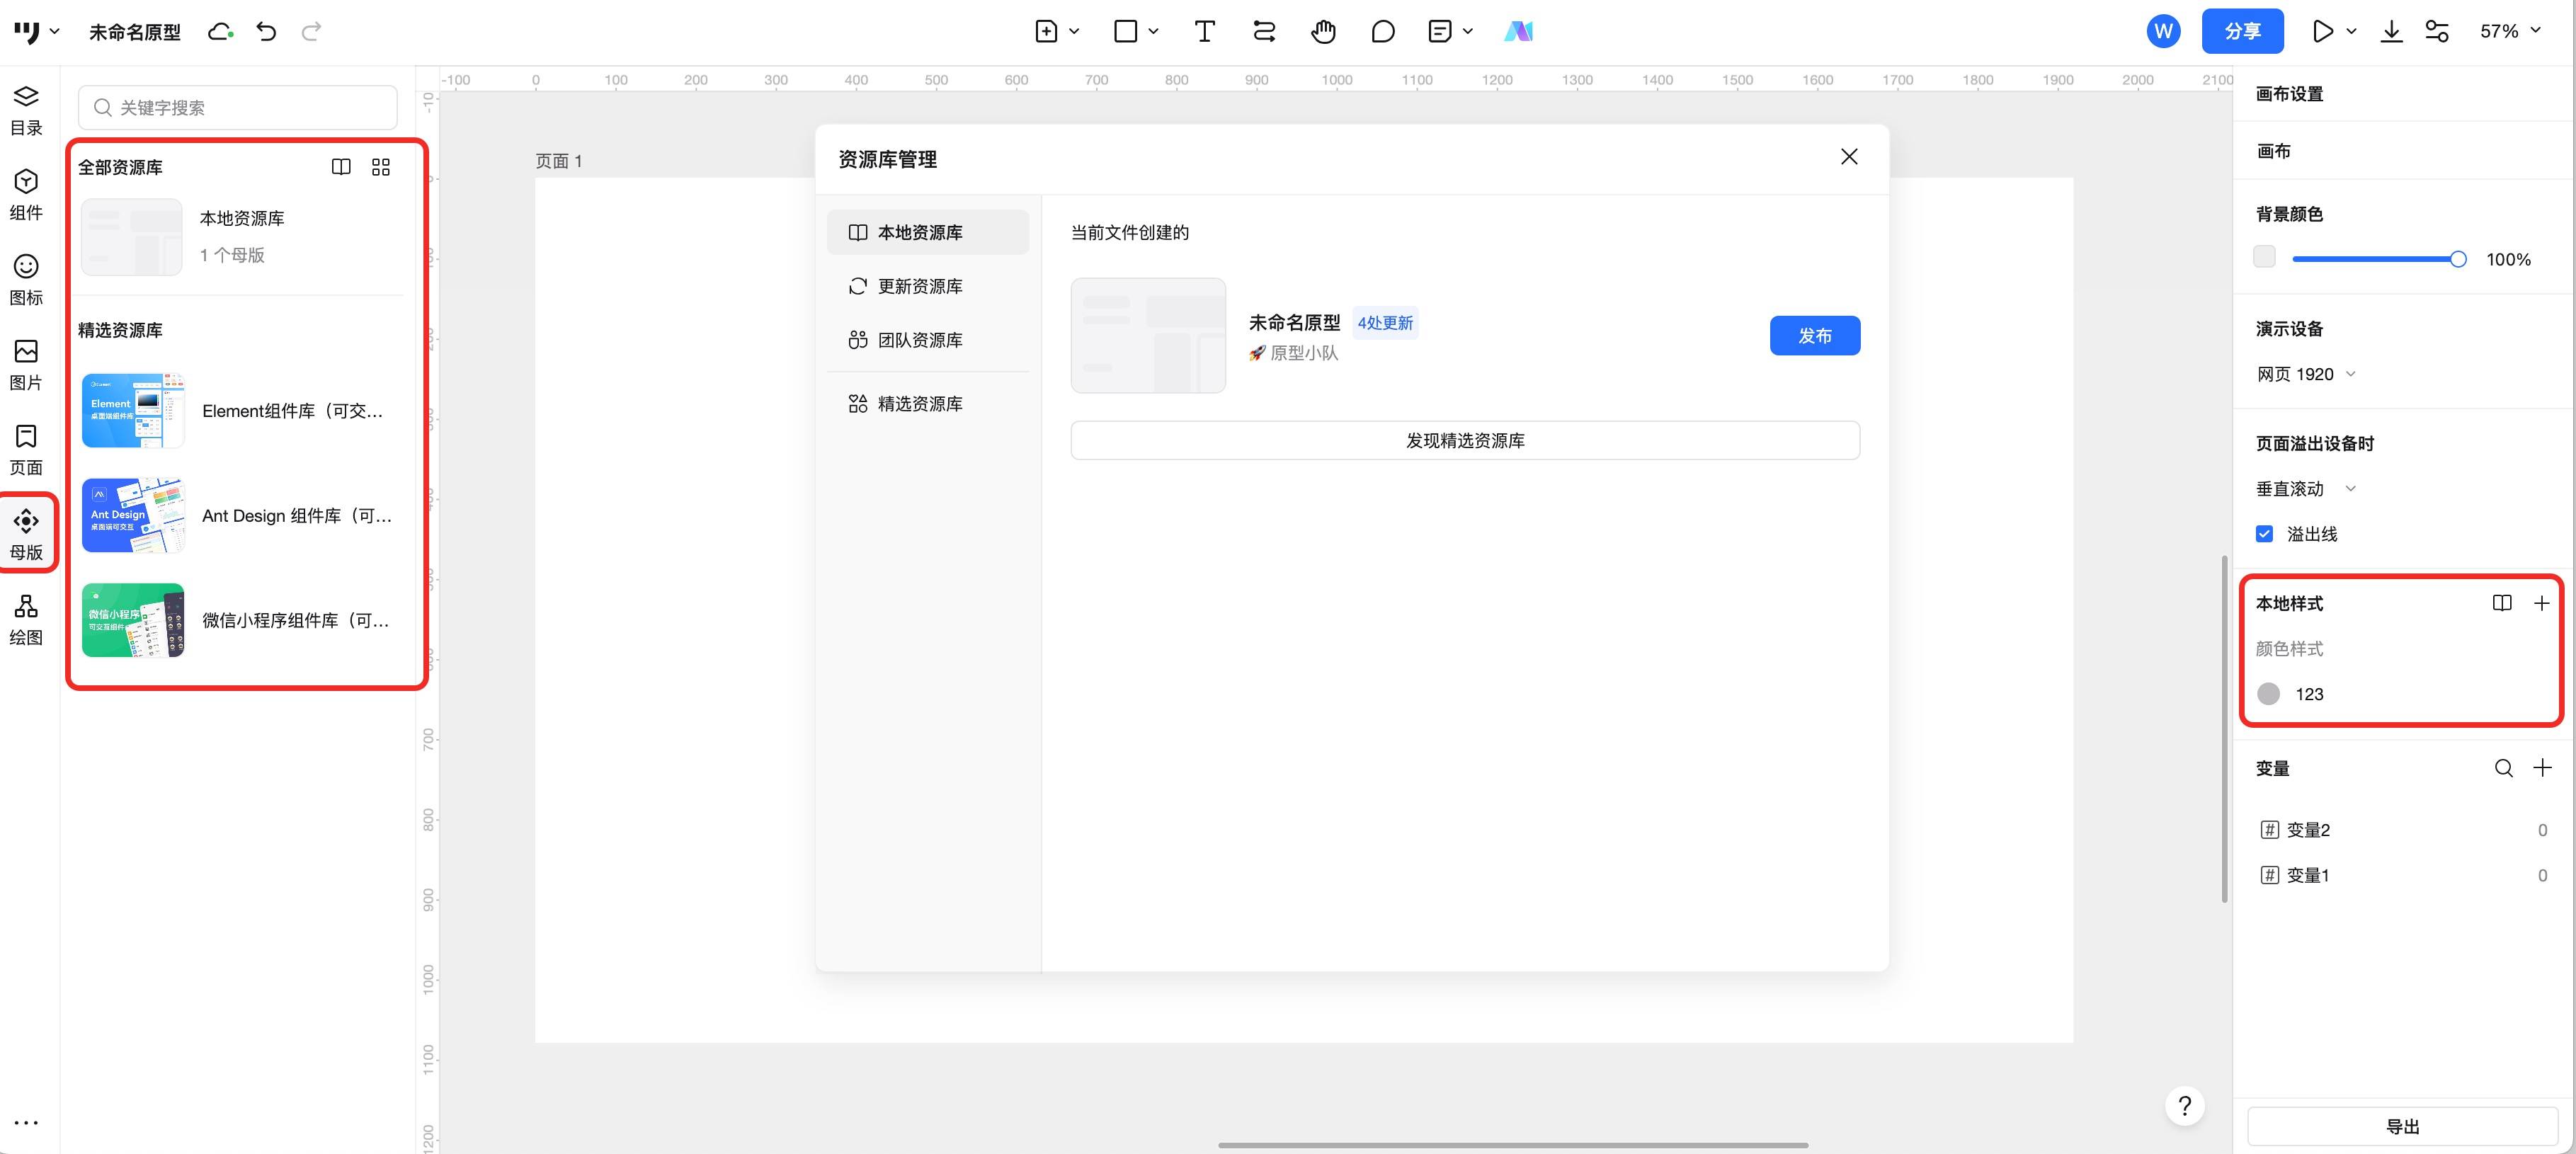This screenshot has width=2576, height=1154.
Task: Click the book icon in 全部资源库 header
Action: [x=341, y=167]
